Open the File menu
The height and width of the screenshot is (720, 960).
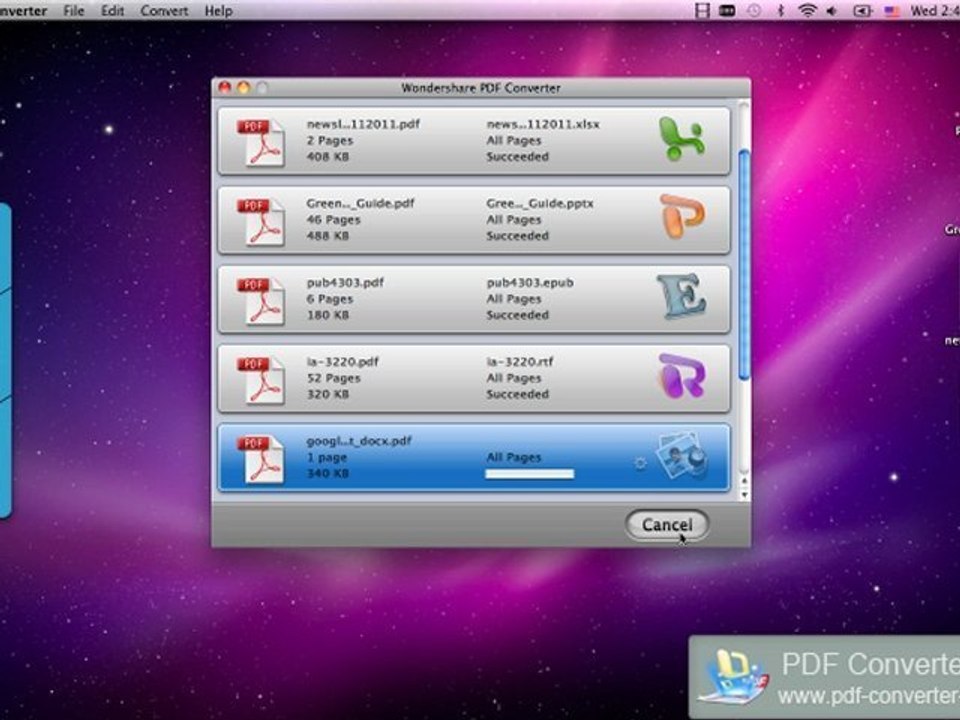pos(73,10)
